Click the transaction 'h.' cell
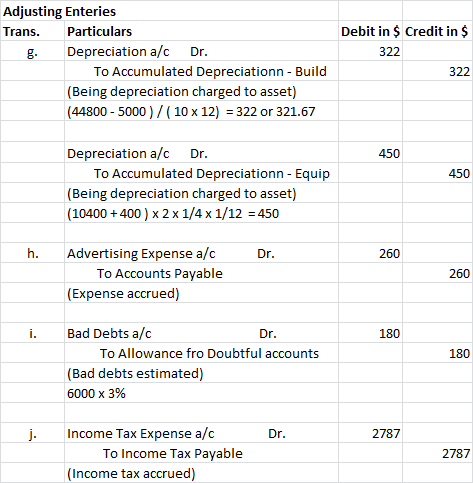 coord(32,253)
